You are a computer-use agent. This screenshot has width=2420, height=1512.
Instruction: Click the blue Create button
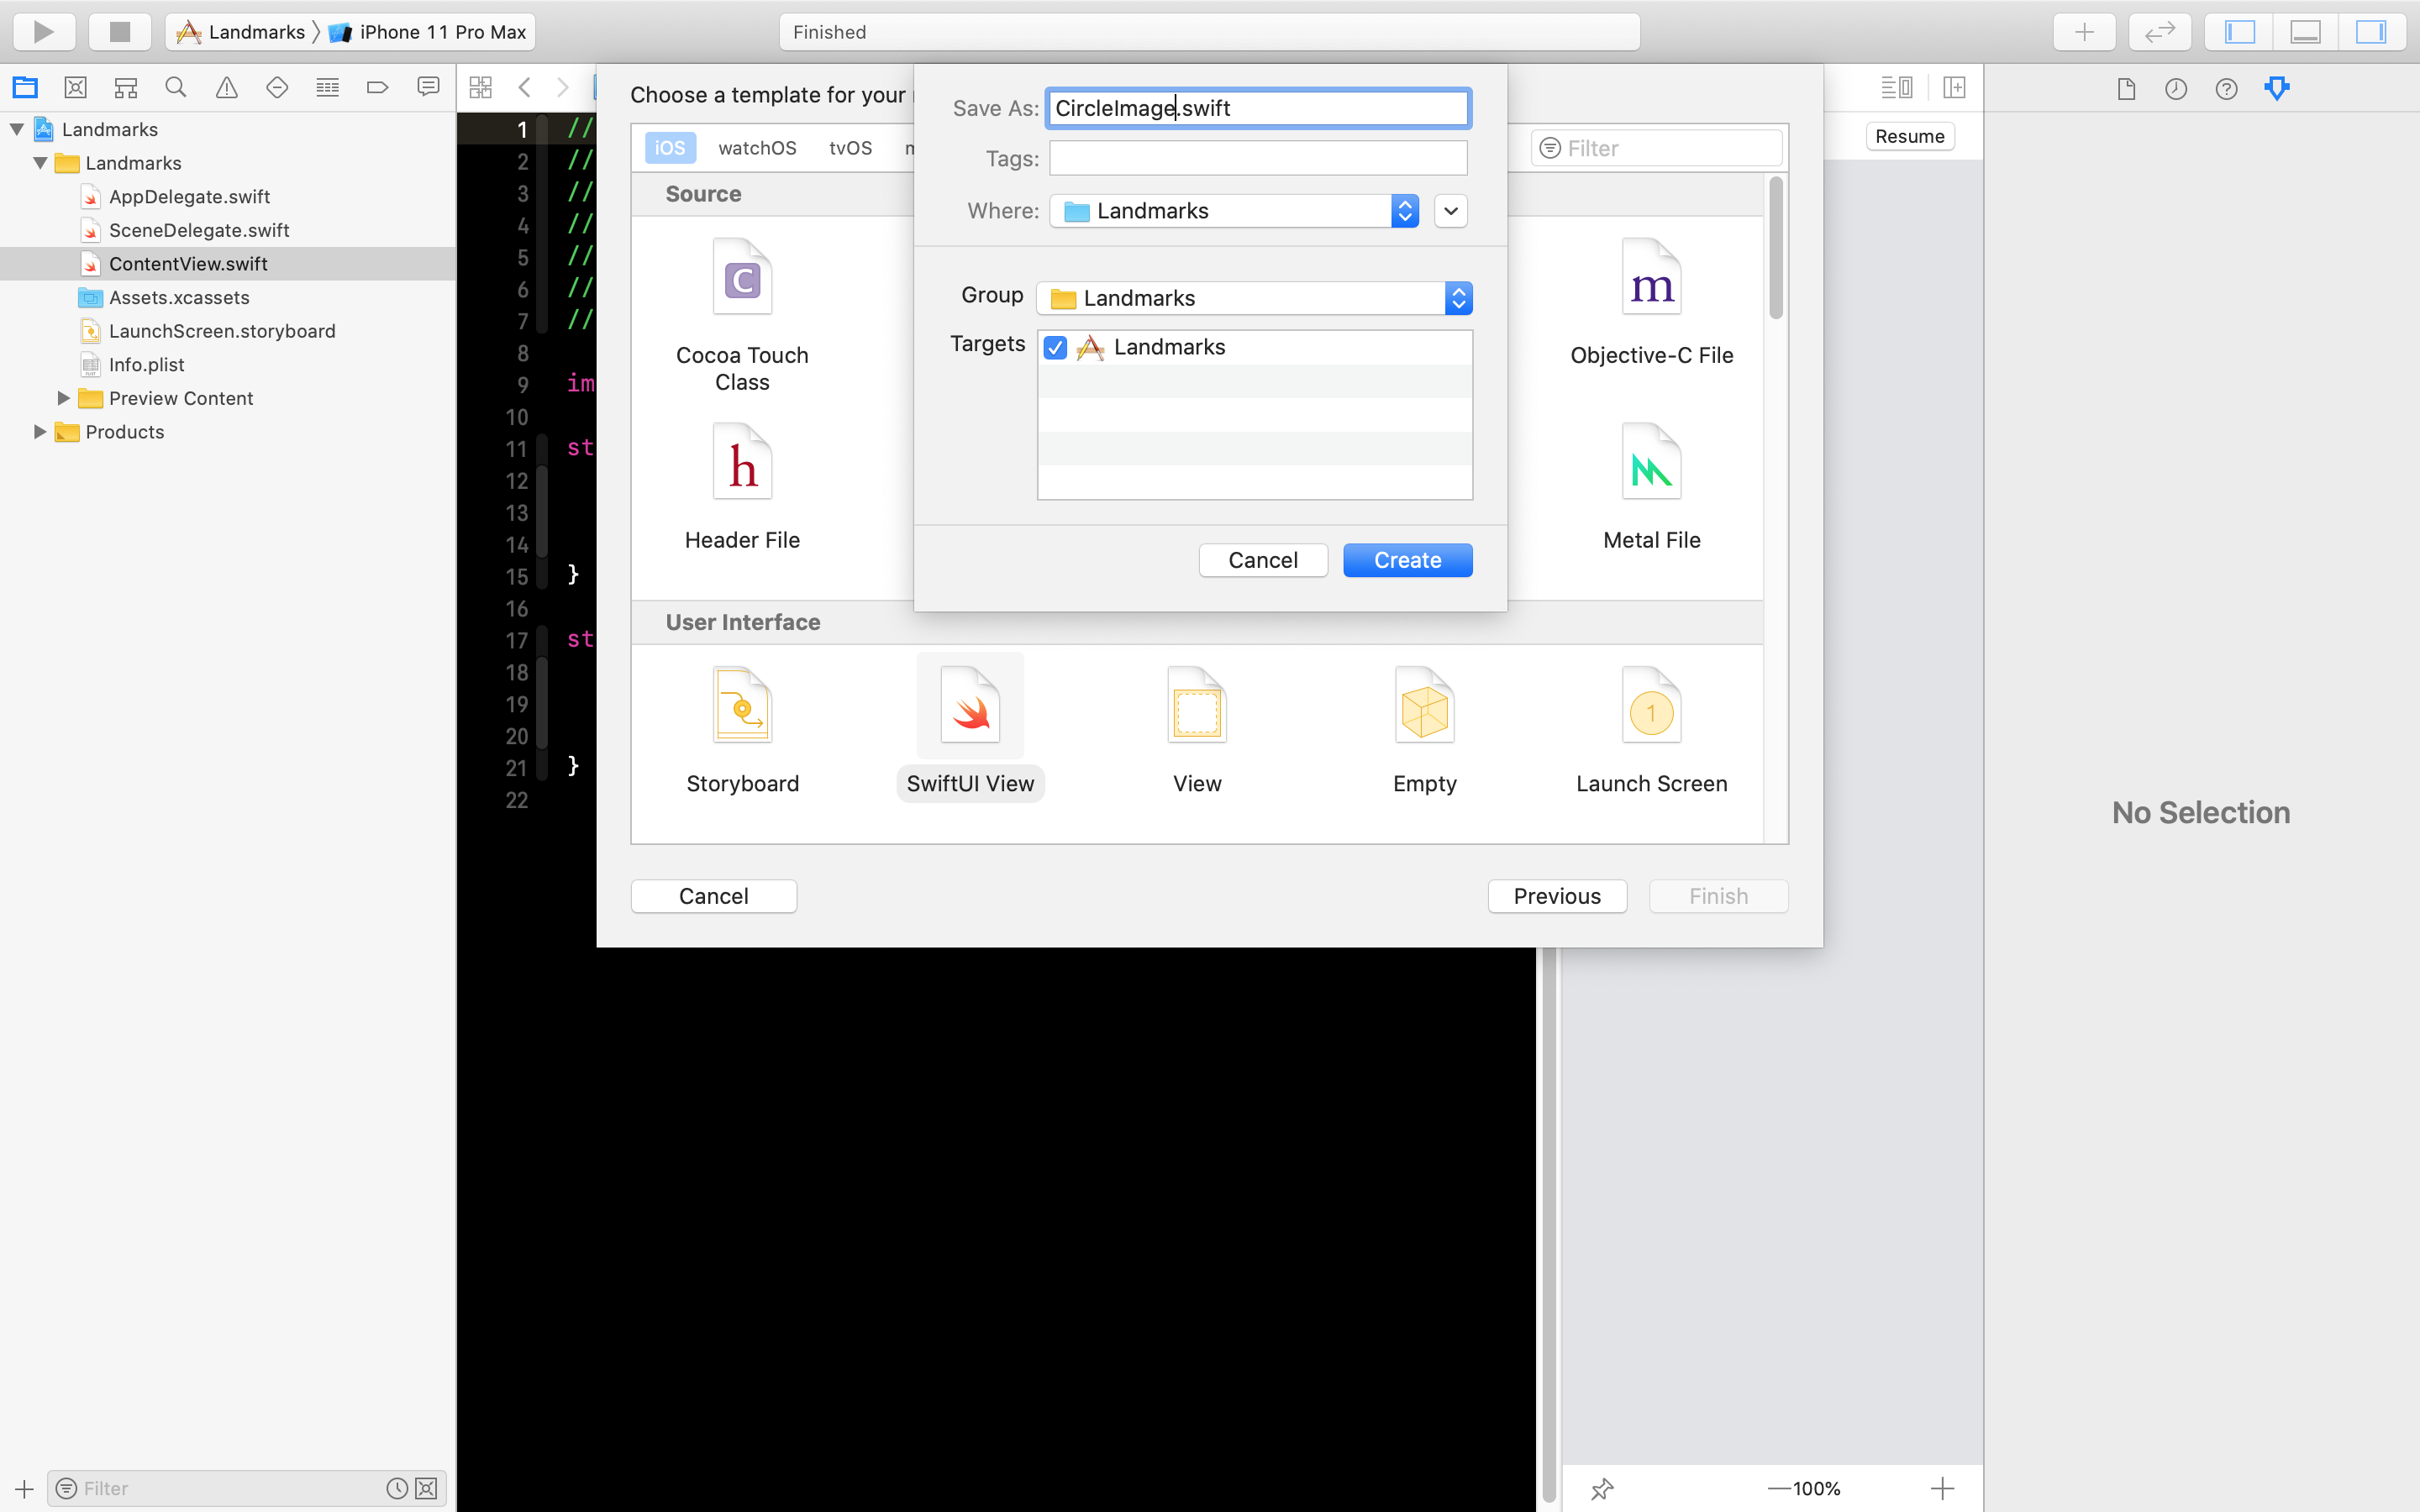(x=1407, y=560)
